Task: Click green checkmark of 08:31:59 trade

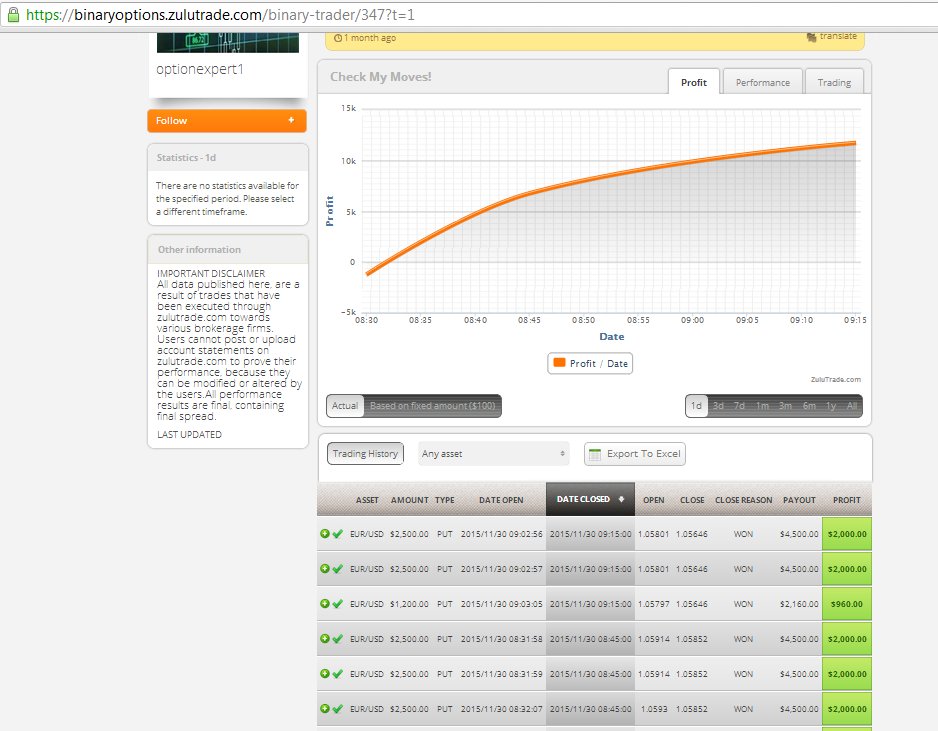Action: point(337,674)
